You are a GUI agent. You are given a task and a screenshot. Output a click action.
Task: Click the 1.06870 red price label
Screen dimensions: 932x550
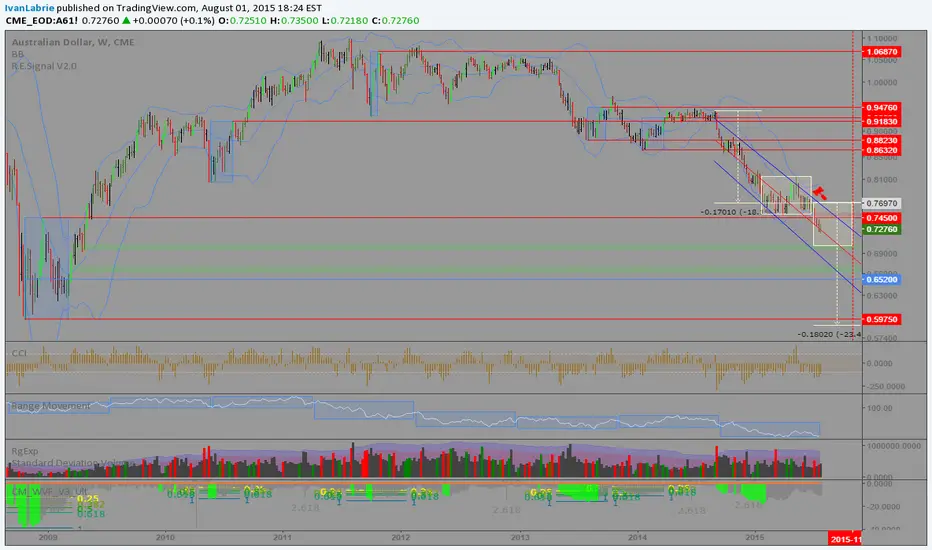click(882, 52)
